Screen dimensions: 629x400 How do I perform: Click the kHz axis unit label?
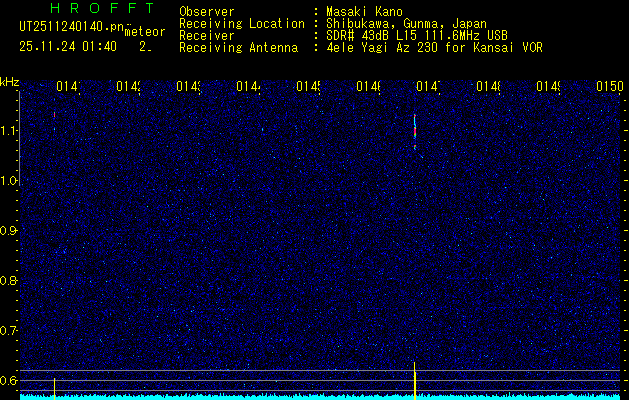tap(9, 82)
